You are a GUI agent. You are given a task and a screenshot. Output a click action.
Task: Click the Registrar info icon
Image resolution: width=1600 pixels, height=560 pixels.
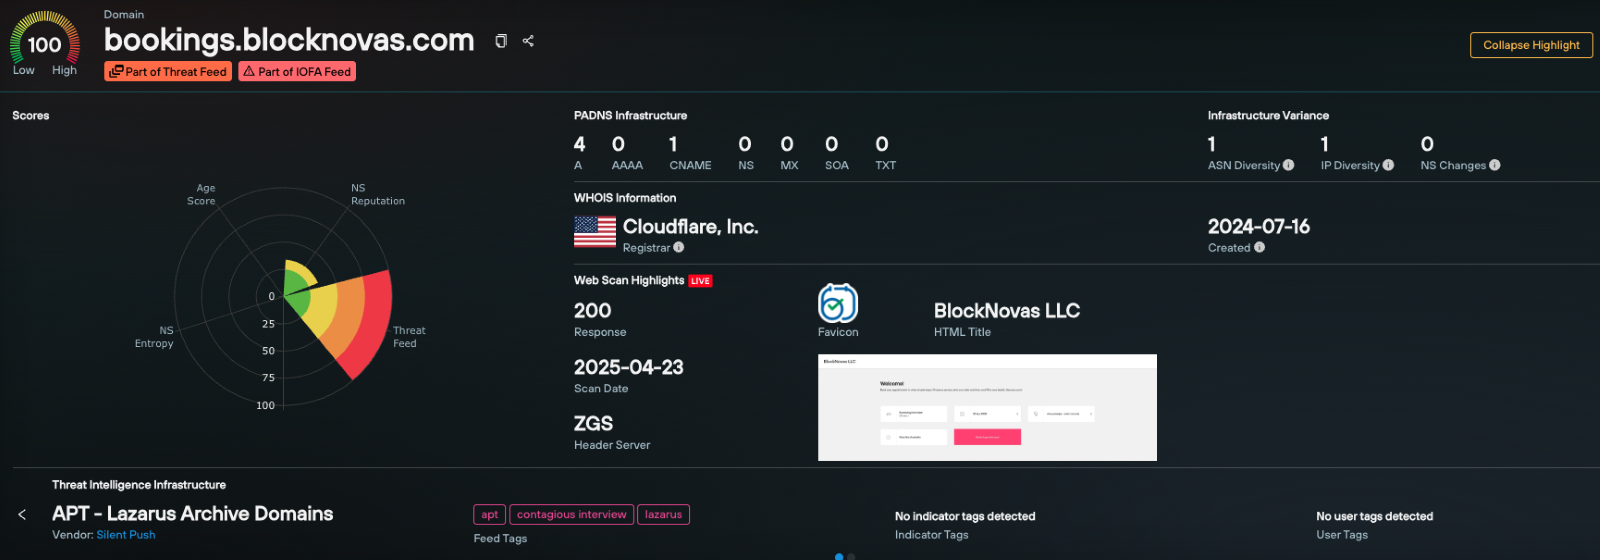click(678, 247)
